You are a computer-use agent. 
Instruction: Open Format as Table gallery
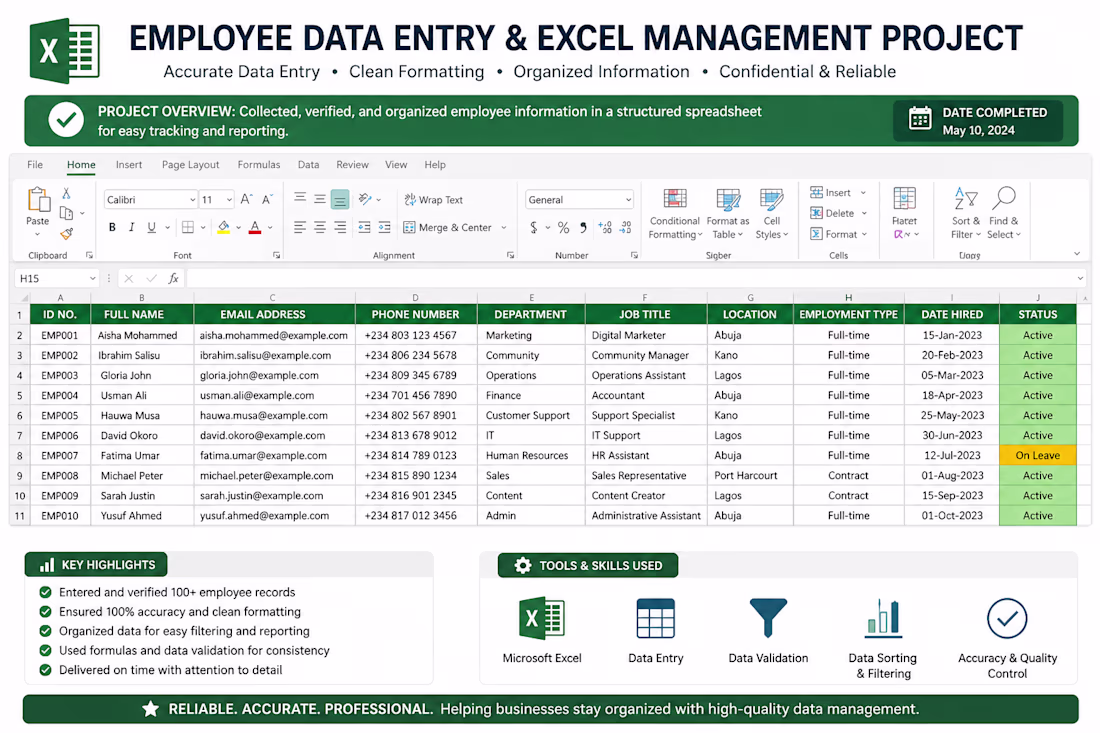coord(727,214)
